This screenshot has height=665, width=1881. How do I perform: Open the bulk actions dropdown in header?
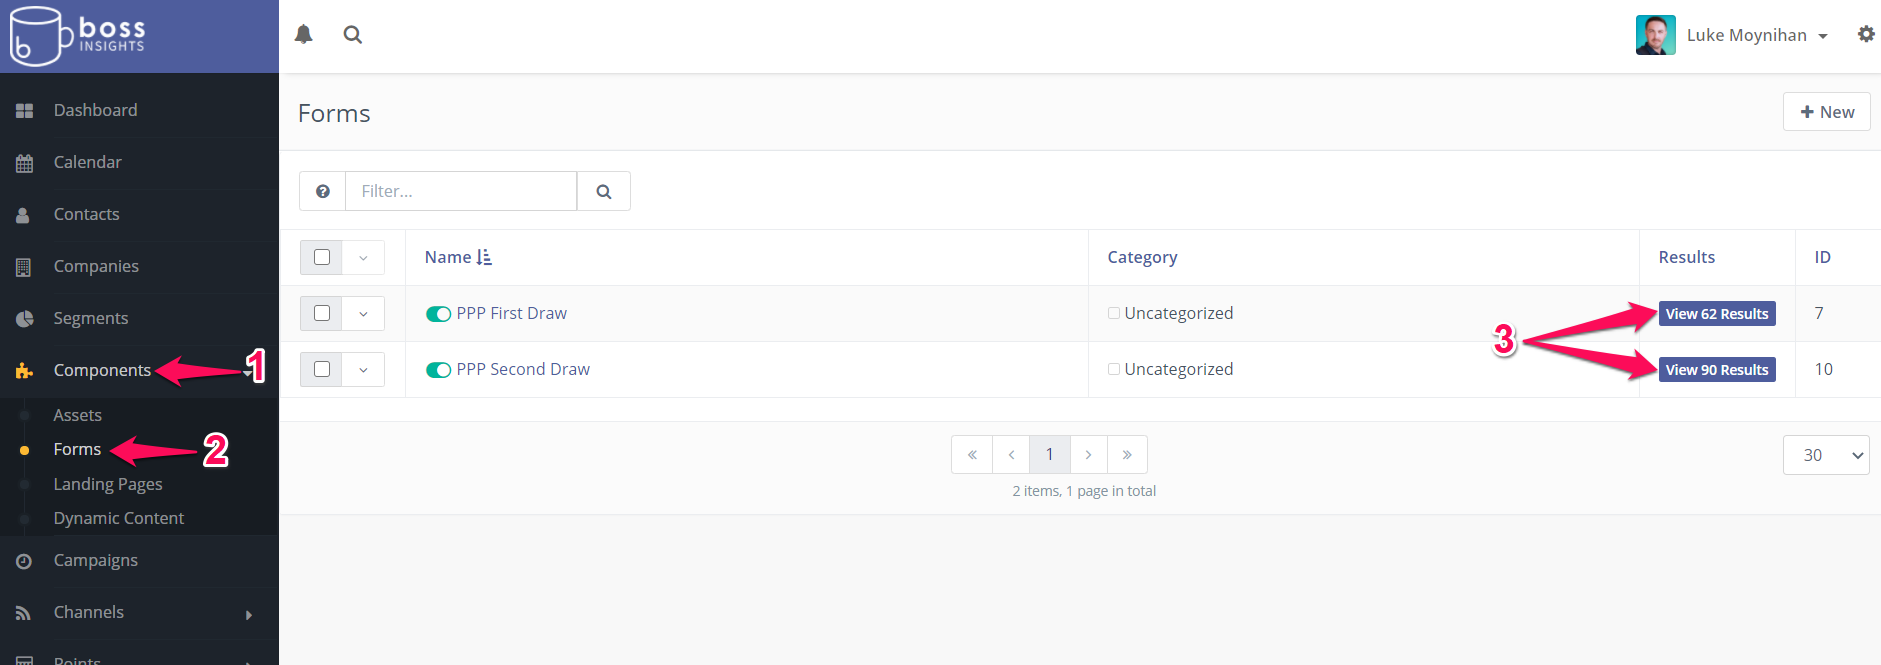click(x=363, y=257)
